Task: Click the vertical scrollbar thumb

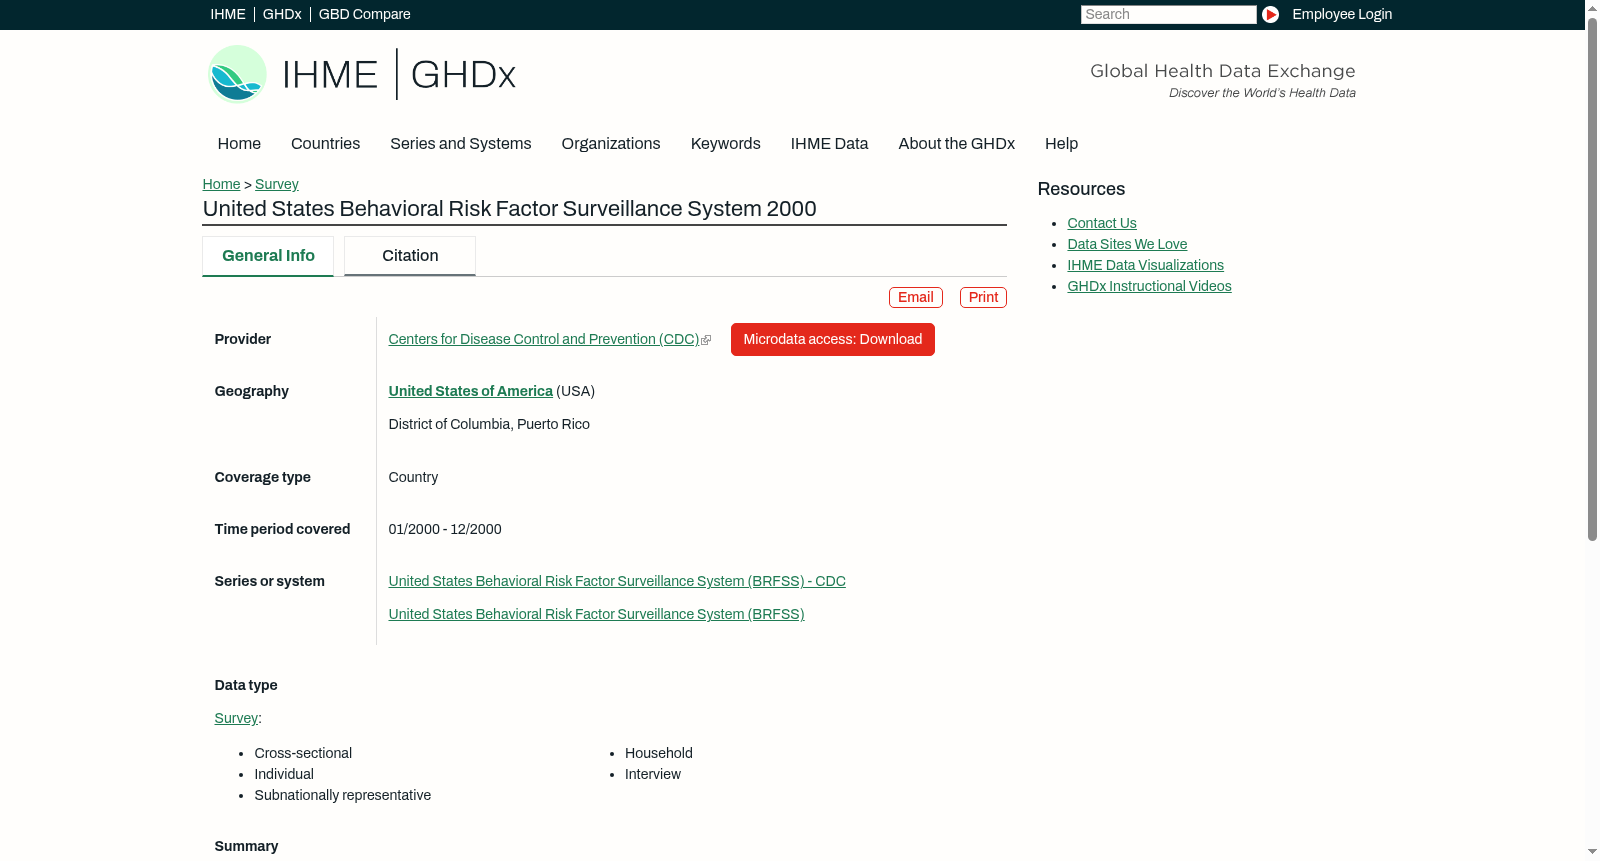Action: coord(1592,279)
